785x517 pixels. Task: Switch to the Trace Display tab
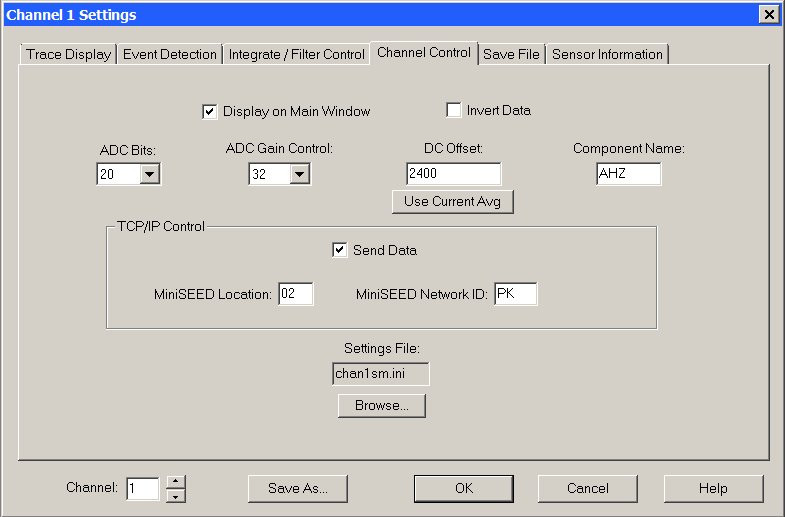click(68, 54)
